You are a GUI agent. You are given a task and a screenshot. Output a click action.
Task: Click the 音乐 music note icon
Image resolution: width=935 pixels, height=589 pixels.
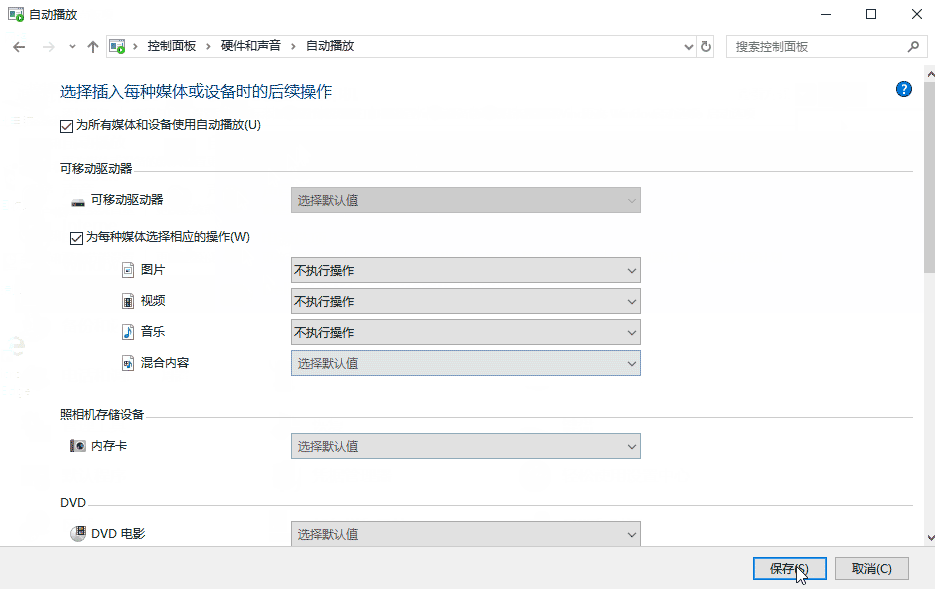(x=128, y=332)
